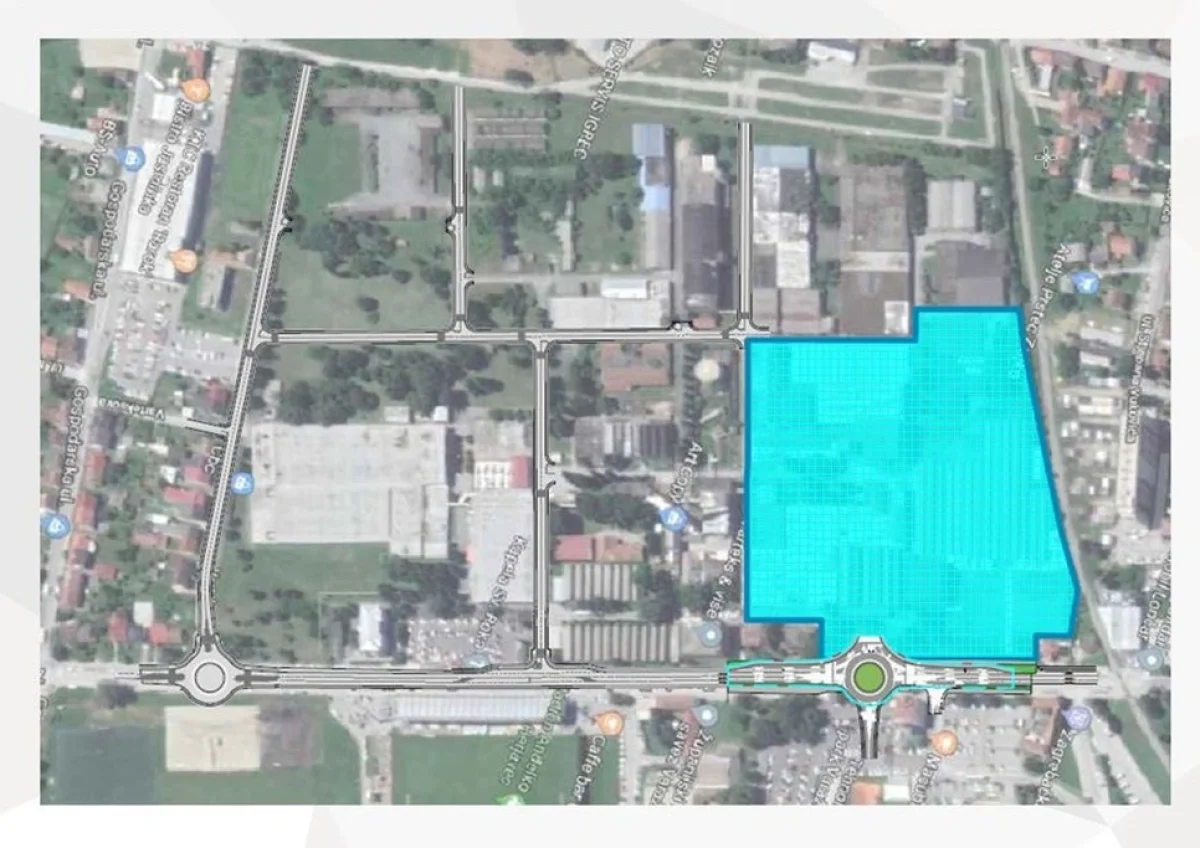Select the blue BS-Auto map marker
This screenshot has width=1200, height=848.
(x=131, y=157)
